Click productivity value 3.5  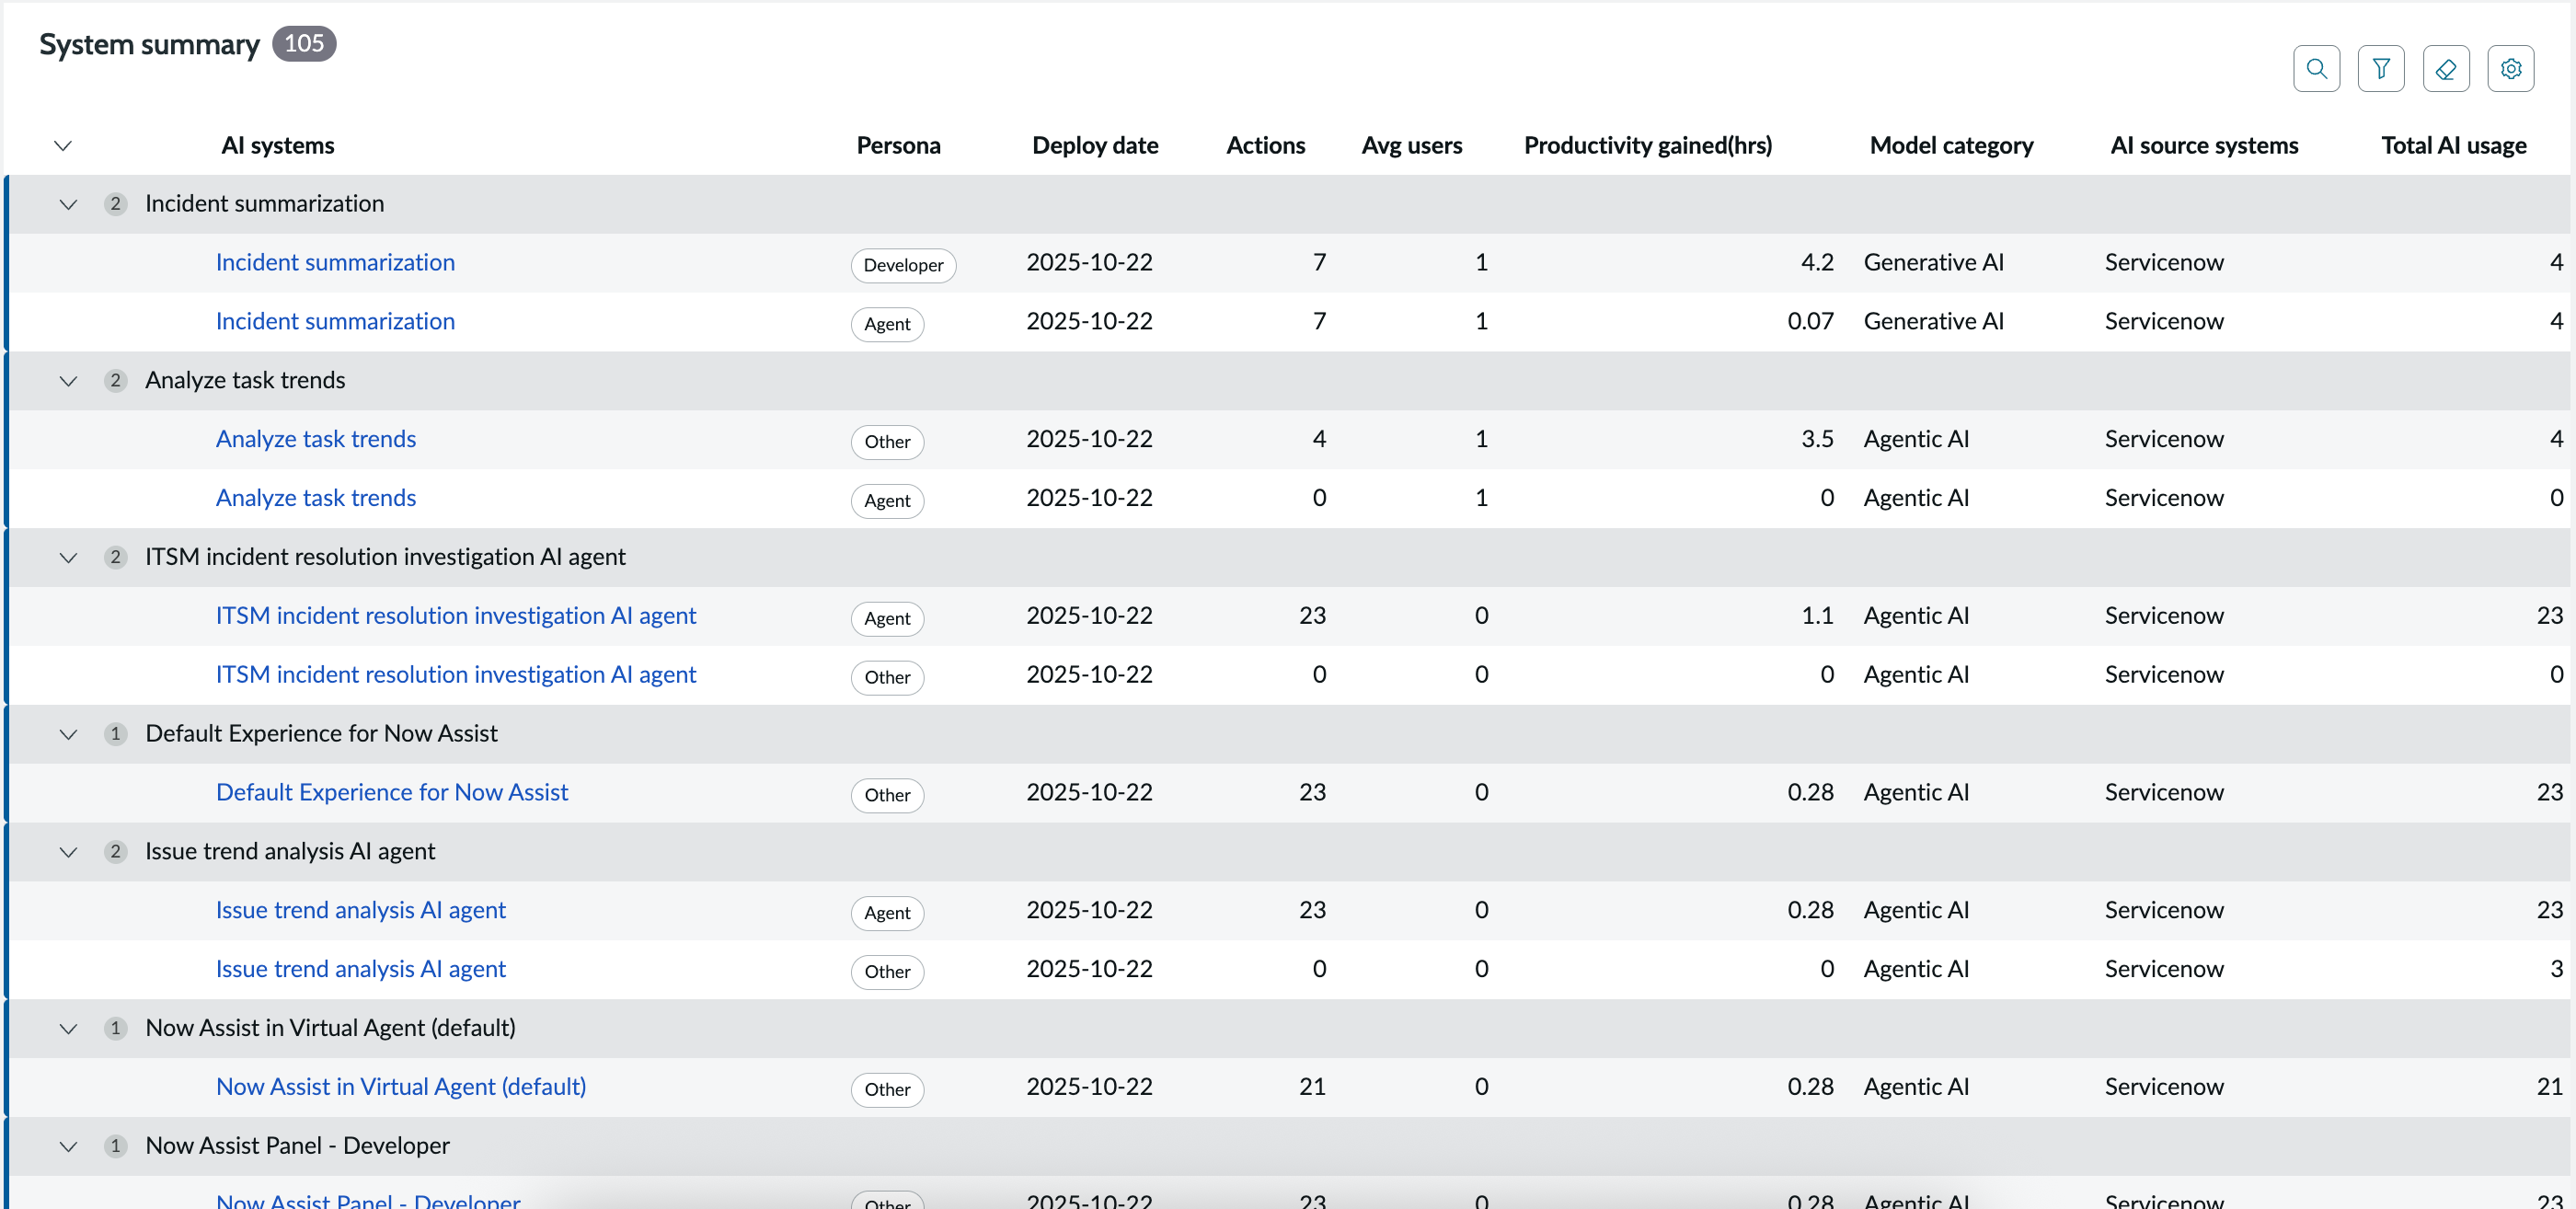(1816, 439)
